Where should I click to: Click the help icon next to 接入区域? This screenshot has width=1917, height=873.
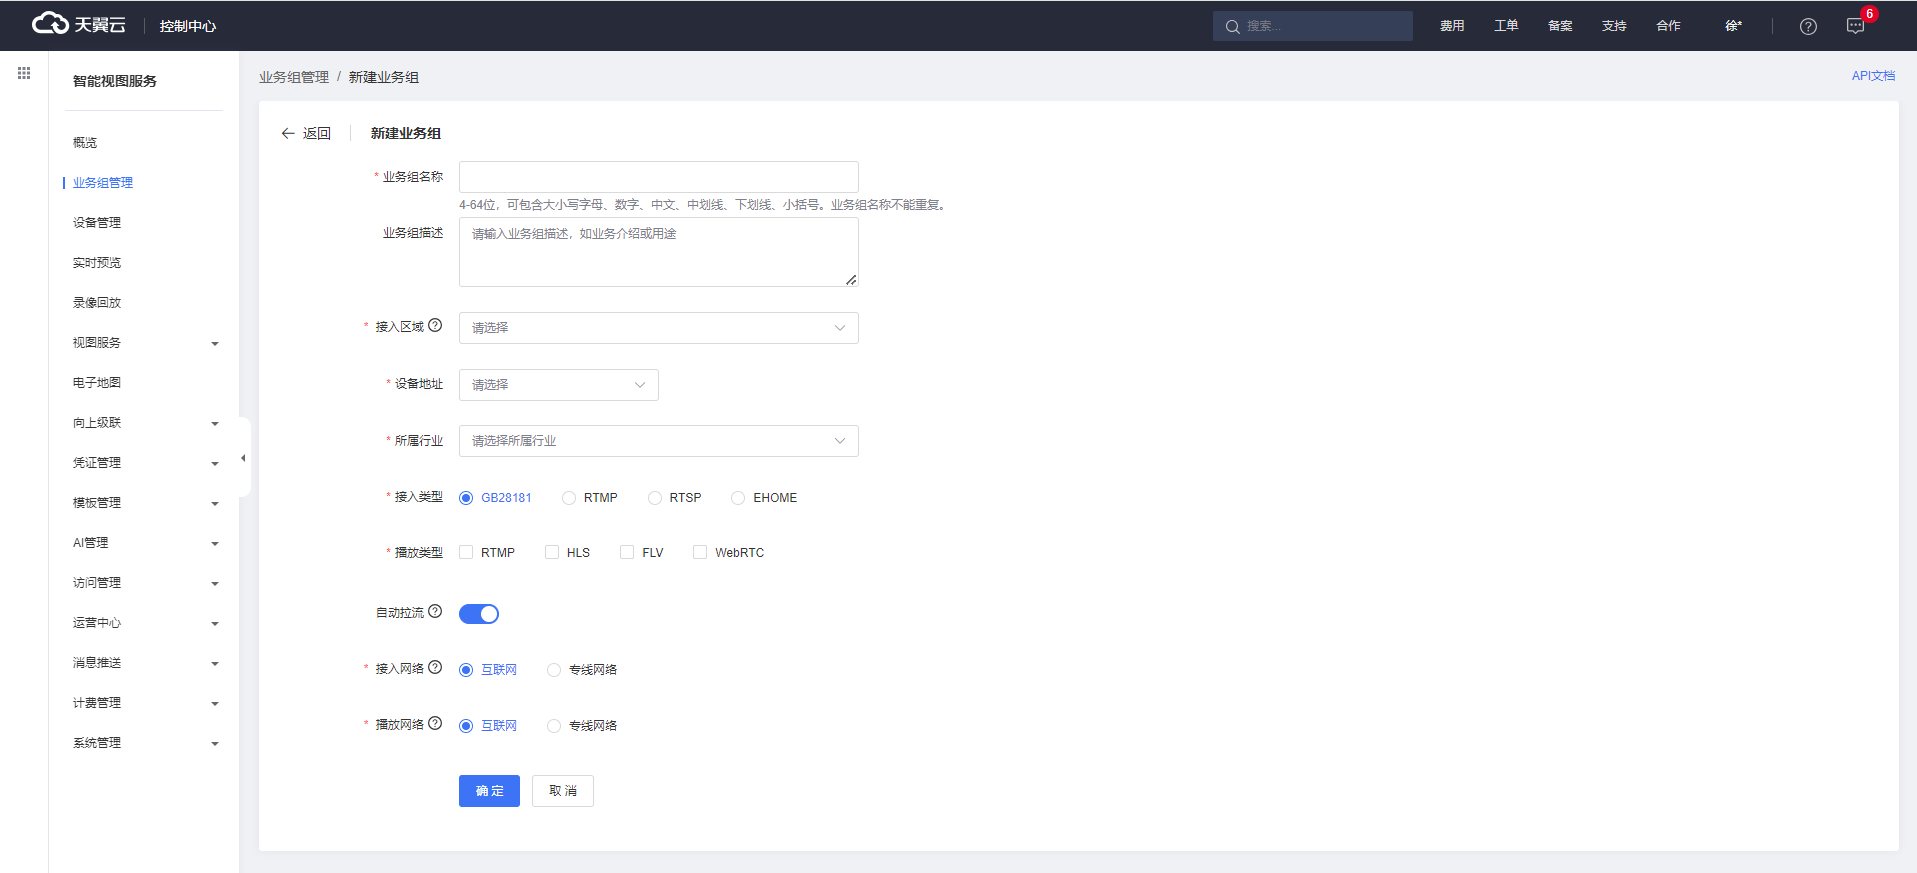435,325
